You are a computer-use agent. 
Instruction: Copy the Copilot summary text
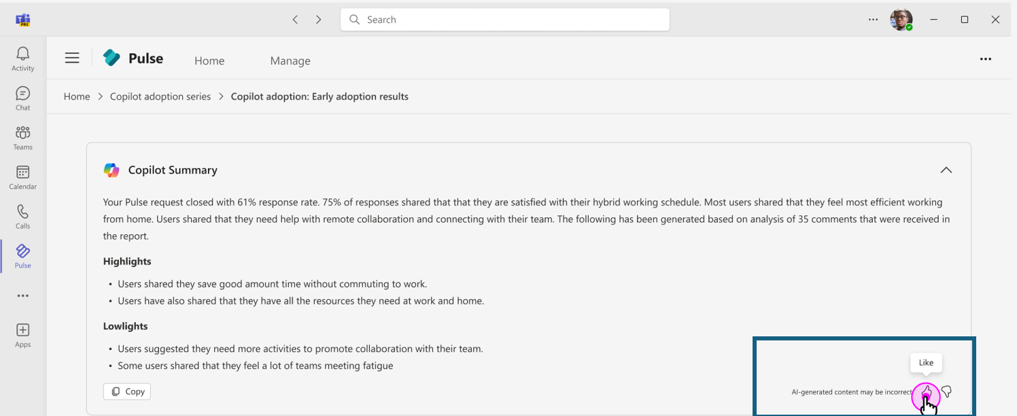[x=127, y=392]
